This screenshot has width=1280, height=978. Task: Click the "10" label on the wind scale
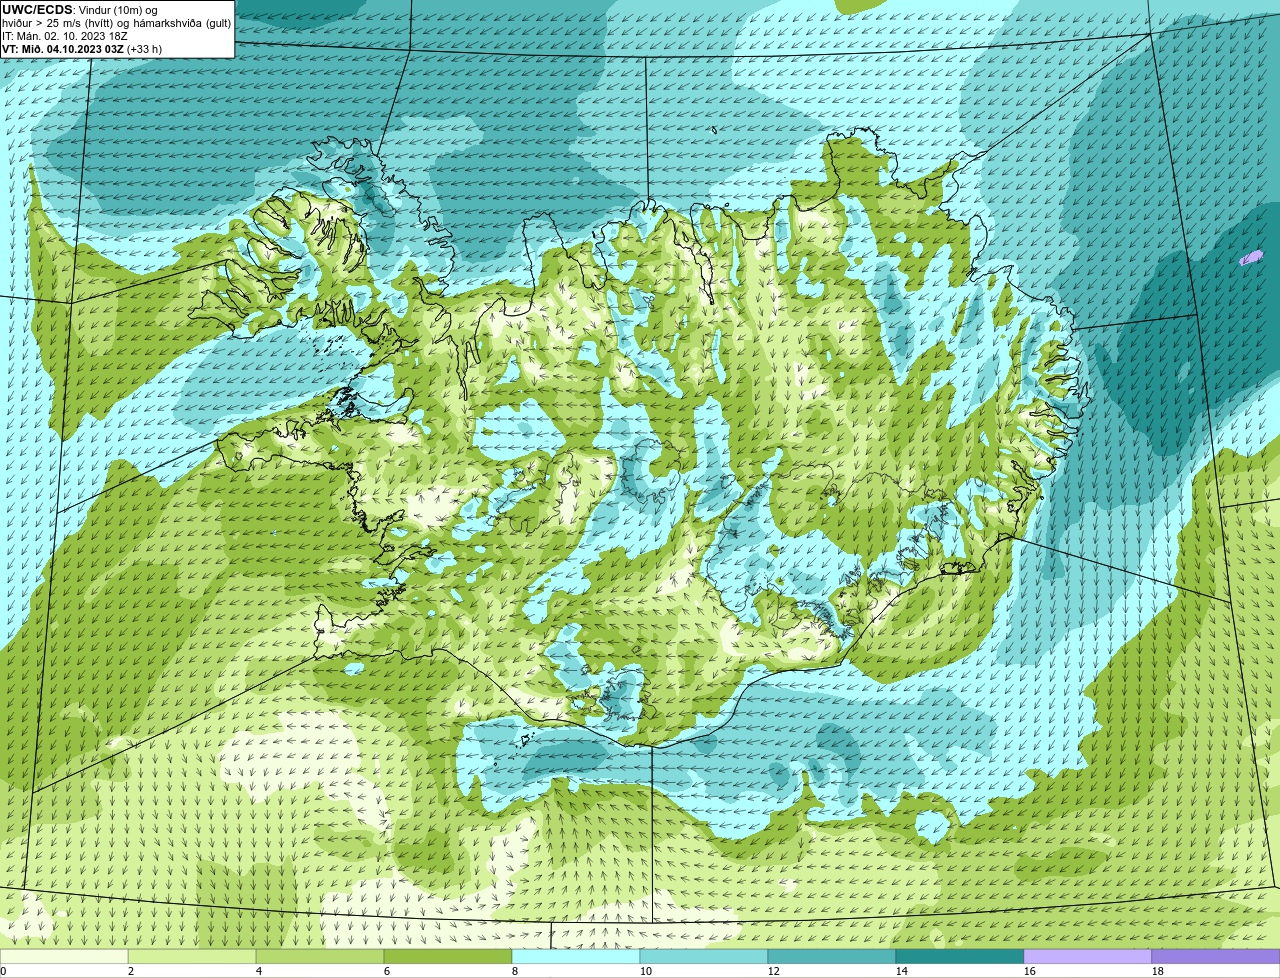(646, 971)
